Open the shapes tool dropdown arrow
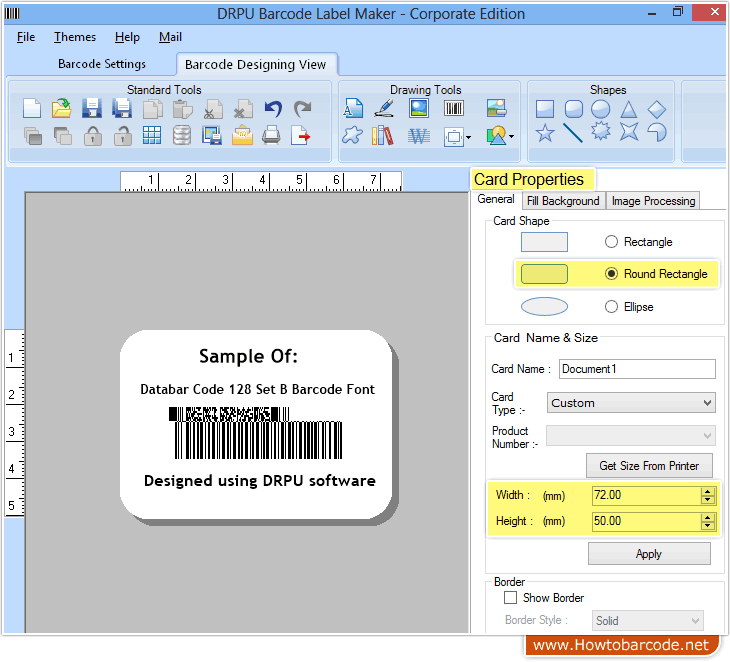The height and width of the screenshot is (662, 730). 512,136
